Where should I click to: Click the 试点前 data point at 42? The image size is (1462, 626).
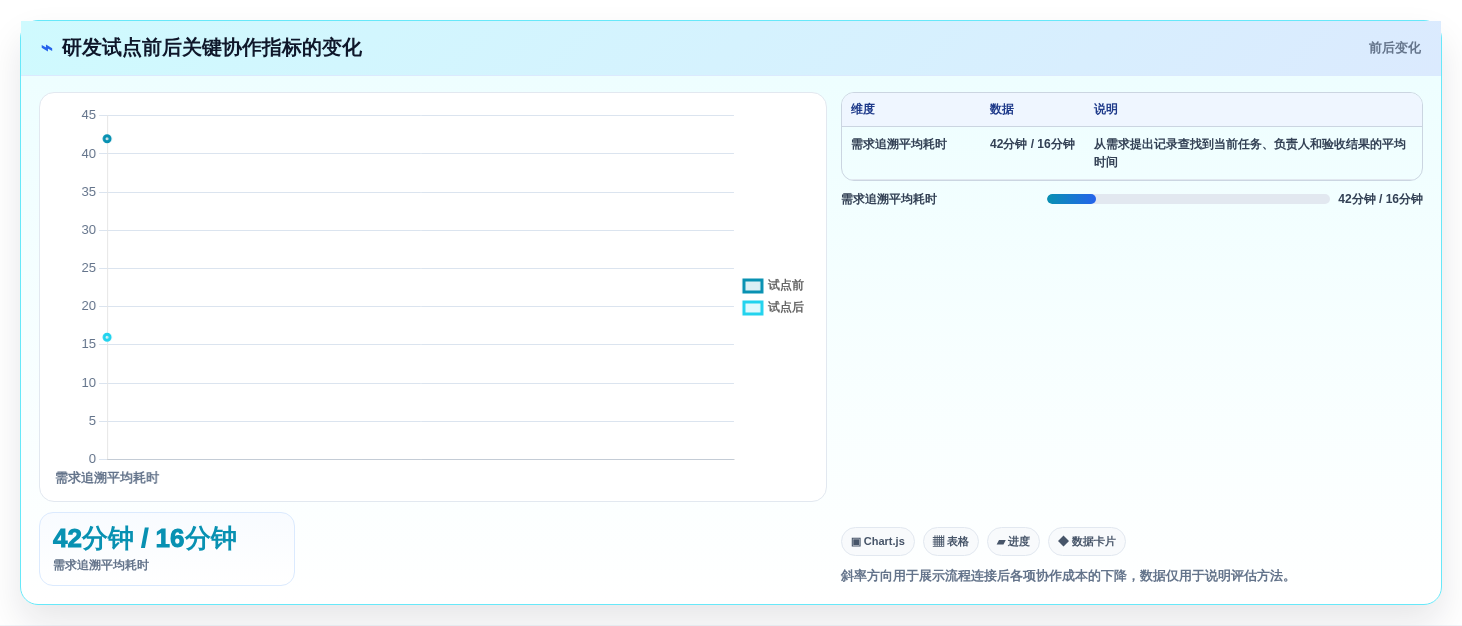click(107, 139)
